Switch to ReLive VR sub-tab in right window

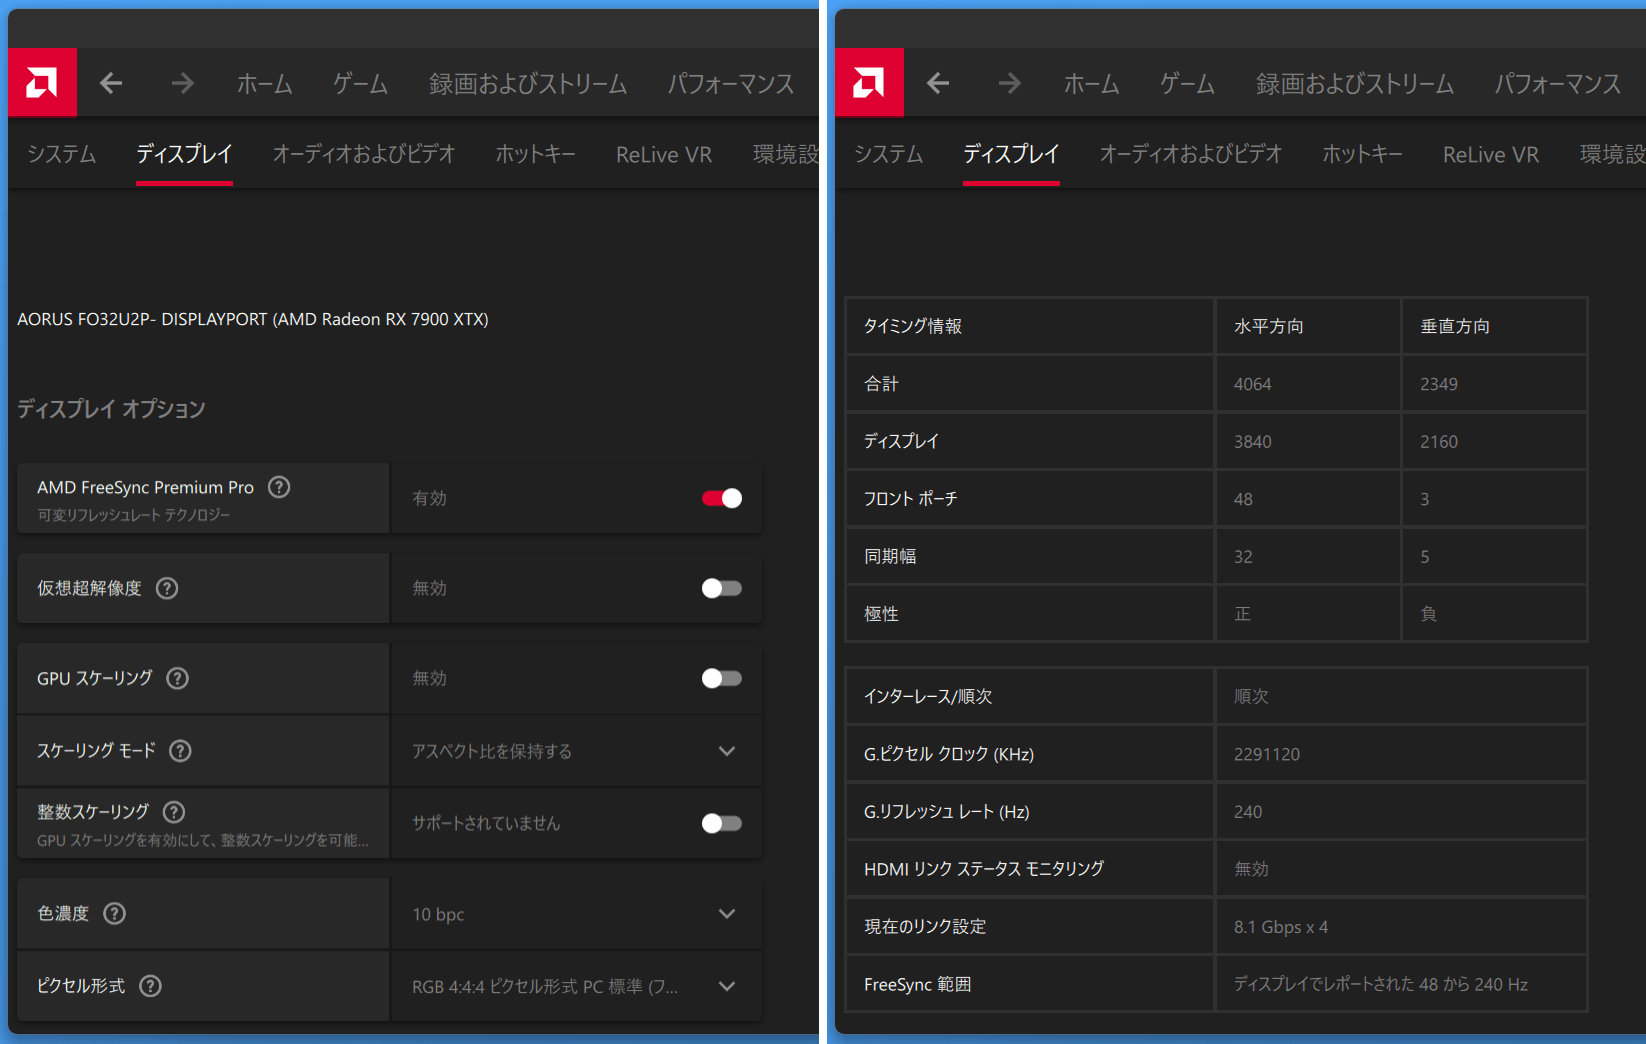(x=1491, y=155)
